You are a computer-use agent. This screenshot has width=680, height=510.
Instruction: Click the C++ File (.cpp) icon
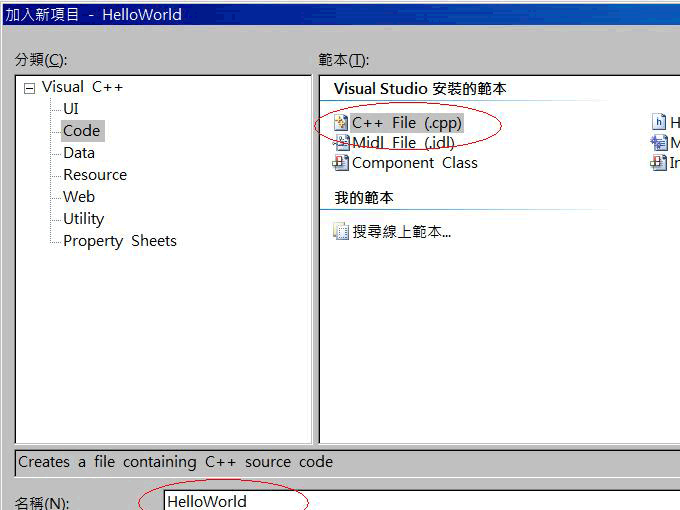pos(341,123)
